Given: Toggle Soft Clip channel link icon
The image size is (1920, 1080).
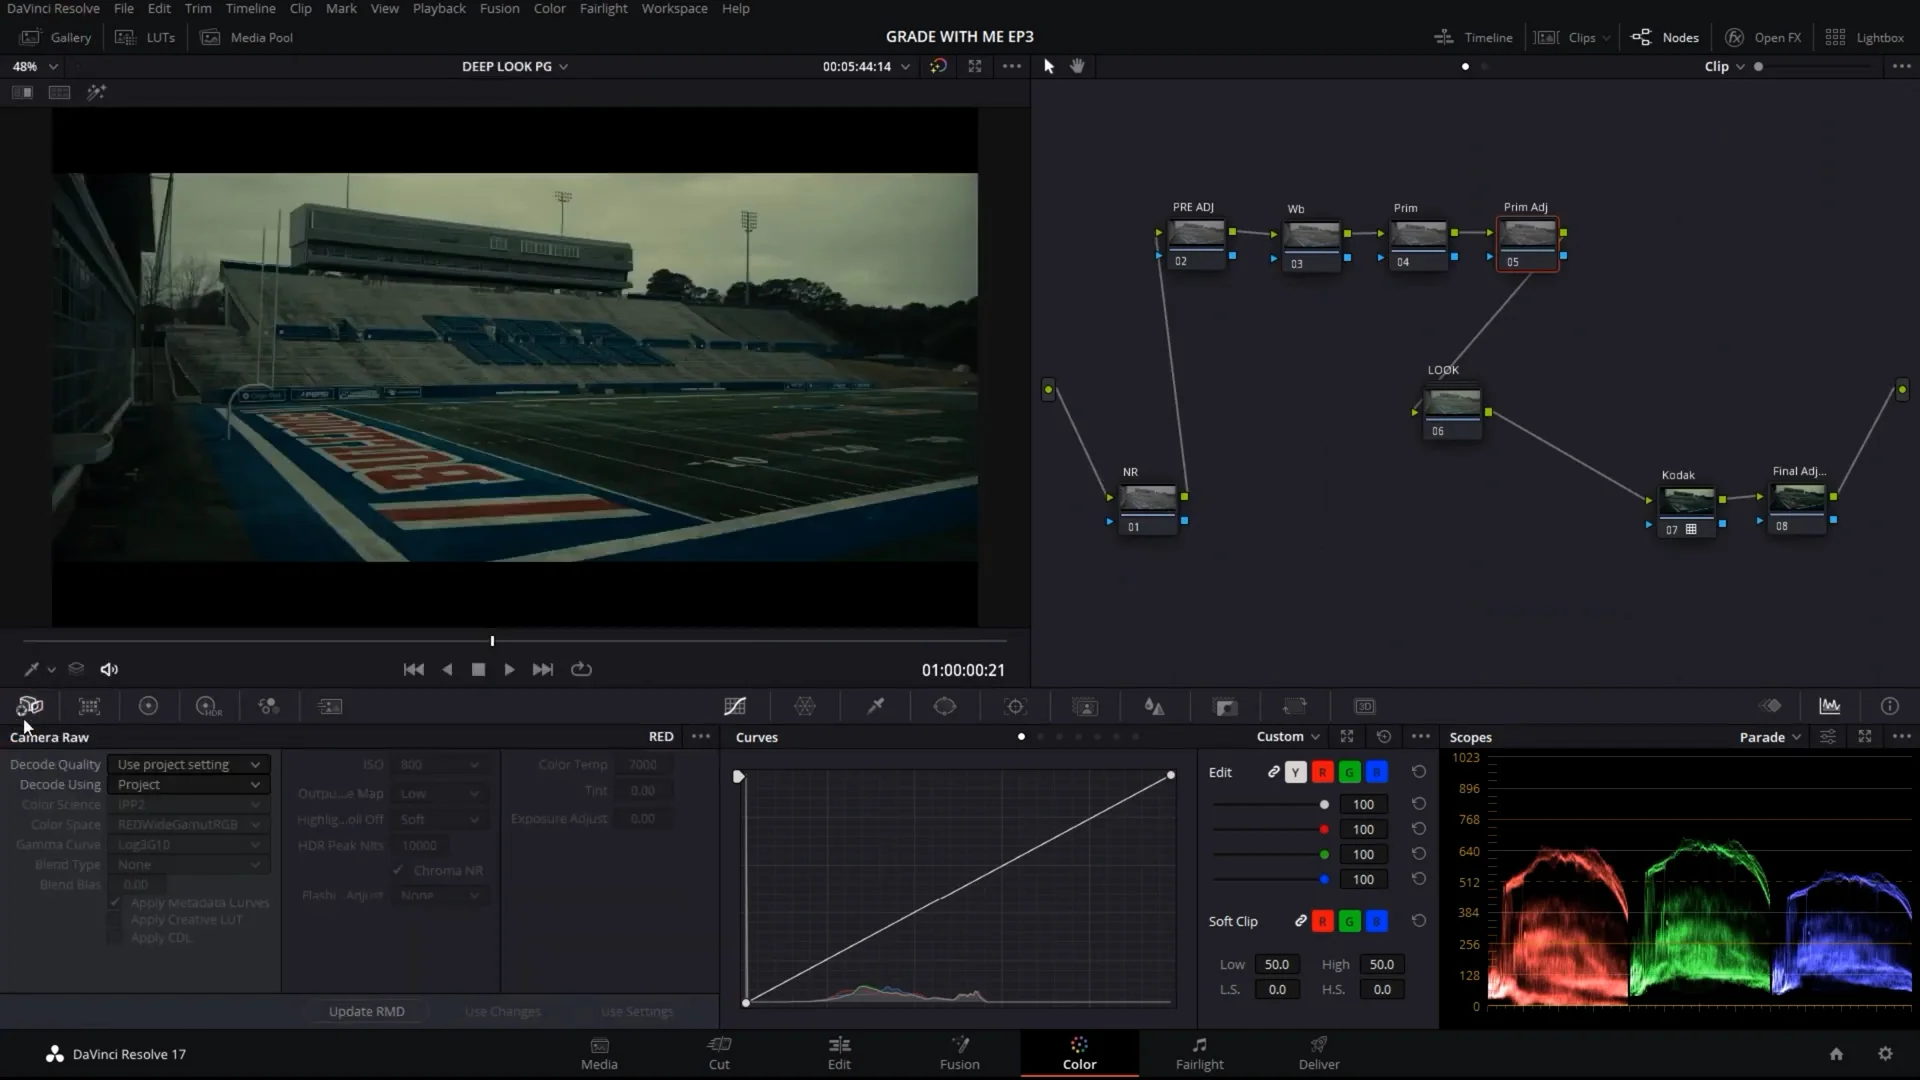Looking at the screenshot, I should 1300,922.
